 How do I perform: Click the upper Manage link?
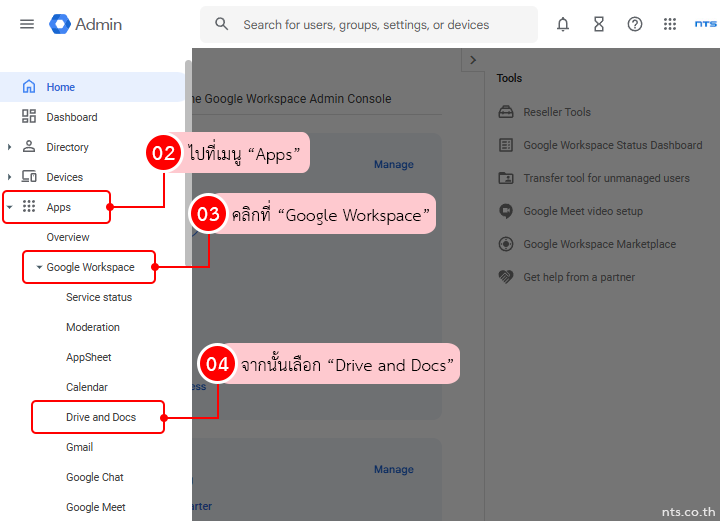394,164
